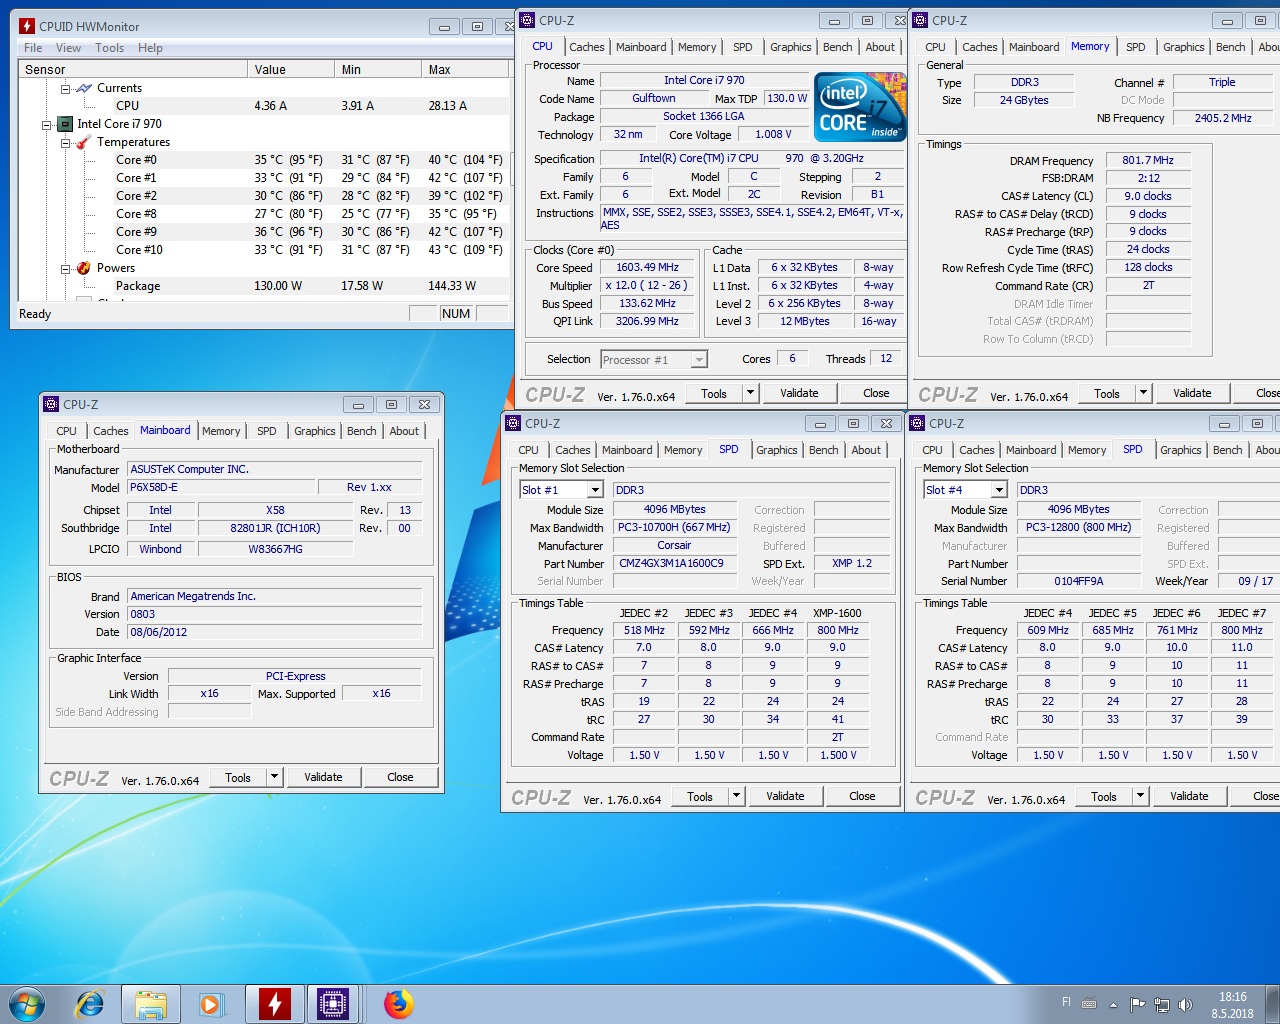Screen dimensions: 1280x1024
Task: Click the on-screen keyboard tray icon
Action: coord(1089,1003)
